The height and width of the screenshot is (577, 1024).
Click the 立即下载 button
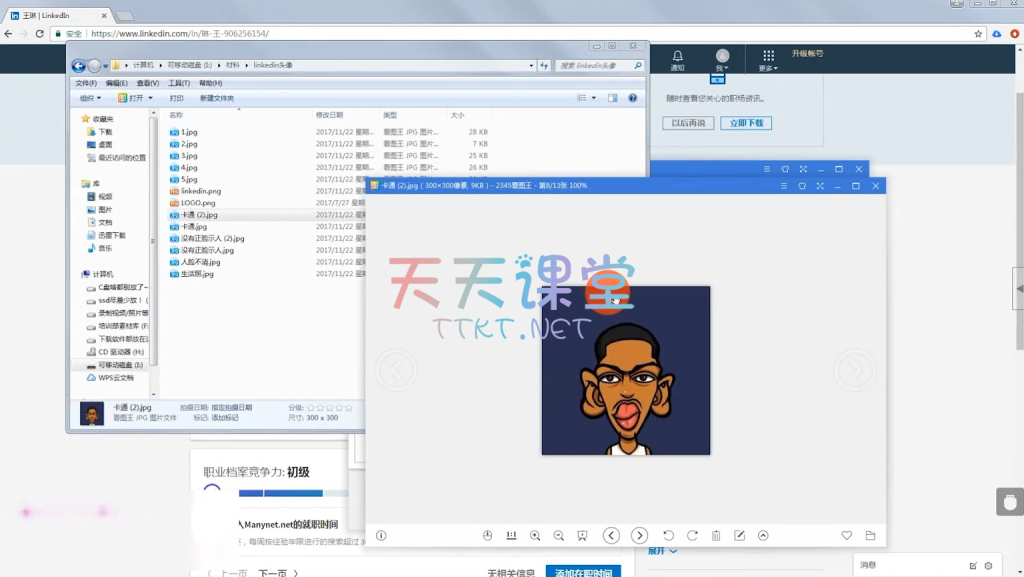pyautogui.click(x=746, y=123)
